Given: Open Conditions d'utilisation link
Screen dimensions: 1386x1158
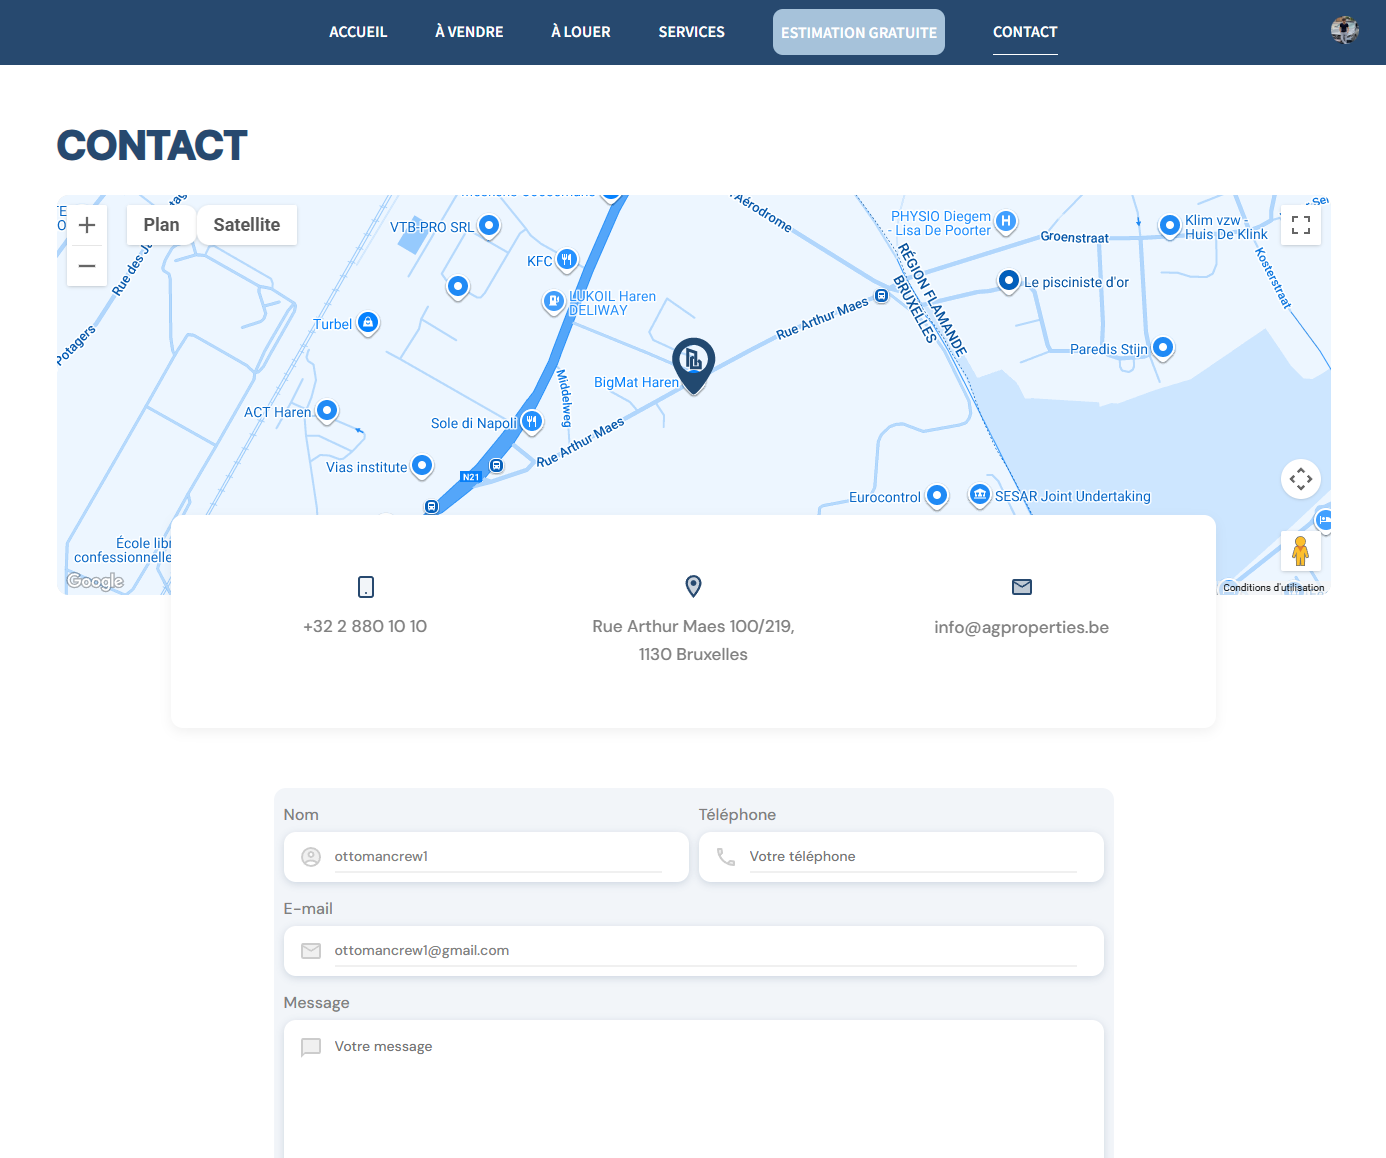Looking at the screenshot, I should coord(1273,588).
